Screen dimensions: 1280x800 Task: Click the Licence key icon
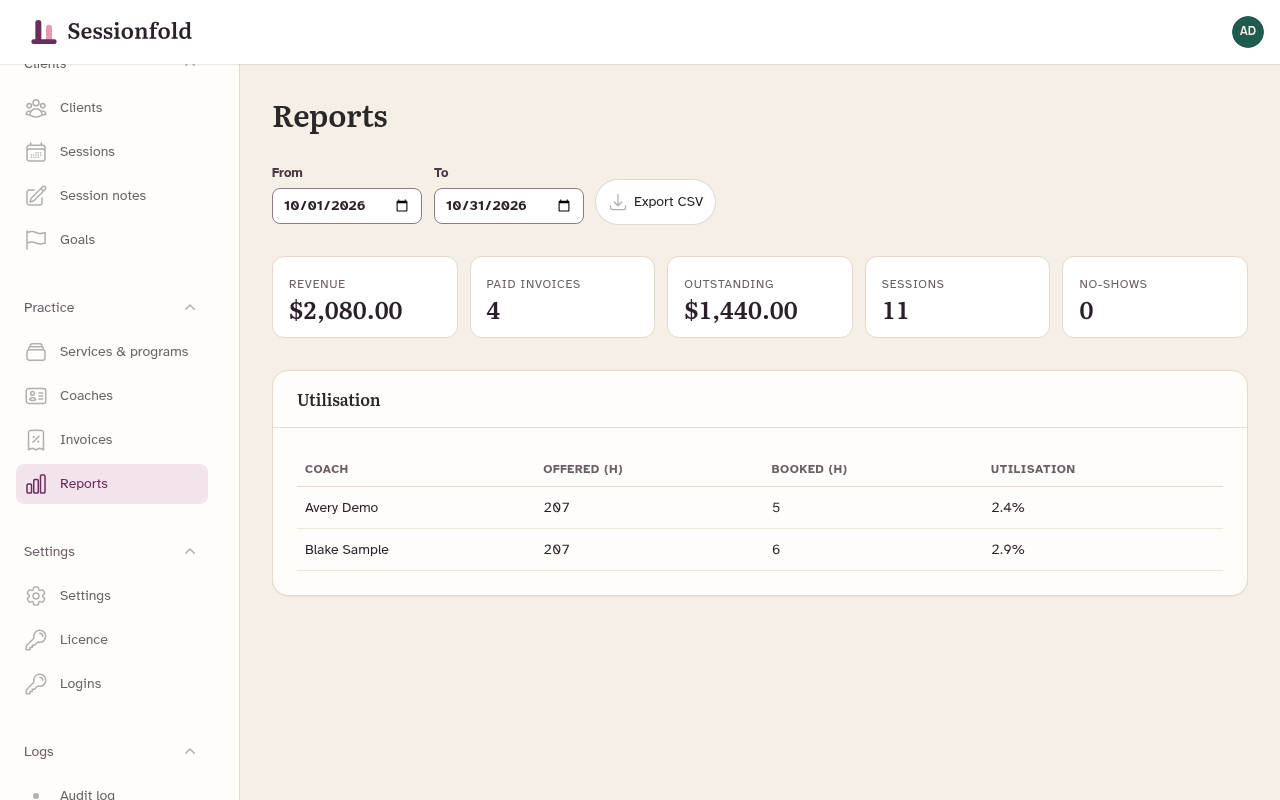(36, 640)
